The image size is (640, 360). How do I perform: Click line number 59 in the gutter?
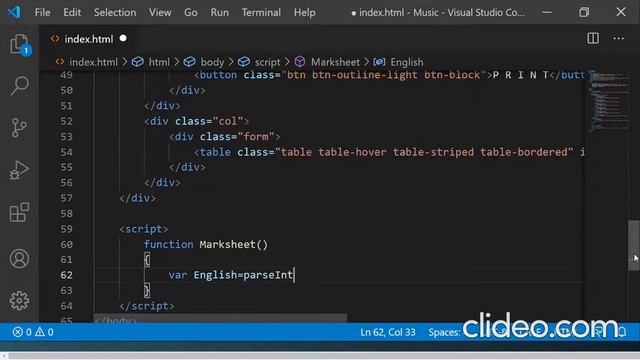(67, 229)
